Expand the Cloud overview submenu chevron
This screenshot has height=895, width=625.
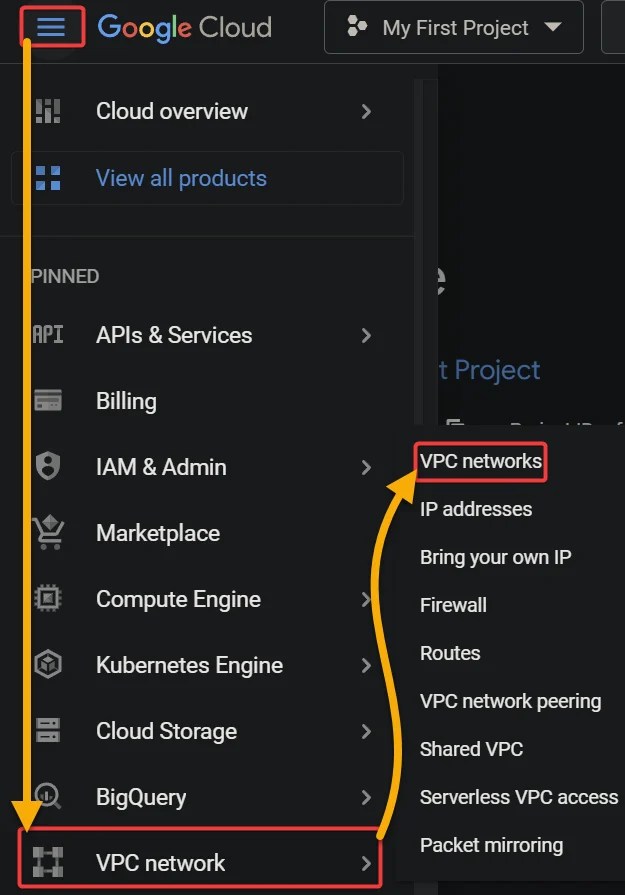click(x=366, y=111)
